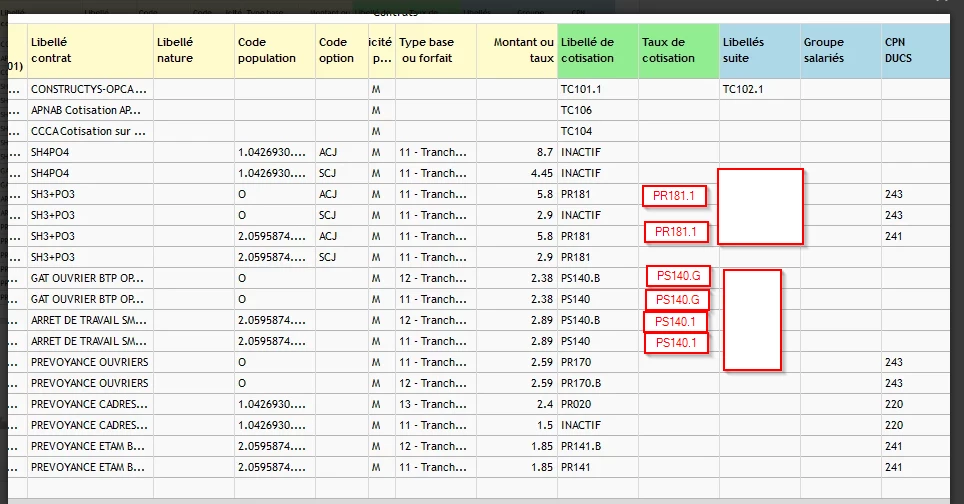
Task: Select 'PREVOYANCE ETAM B...' in the PR141.B row
Action: pyautogui.click(x=88, y=446)
